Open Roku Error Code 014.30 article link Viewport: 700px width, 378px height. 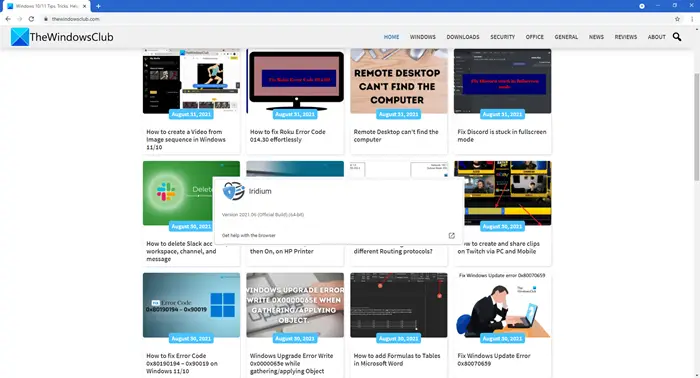pyautogui.click(x=288, y=136)
